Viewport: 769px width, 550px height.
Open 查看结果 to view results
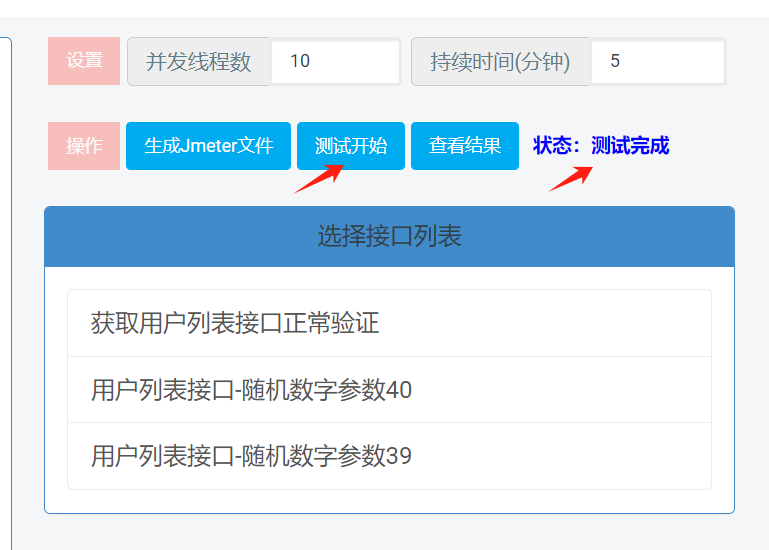coord(464,146)
